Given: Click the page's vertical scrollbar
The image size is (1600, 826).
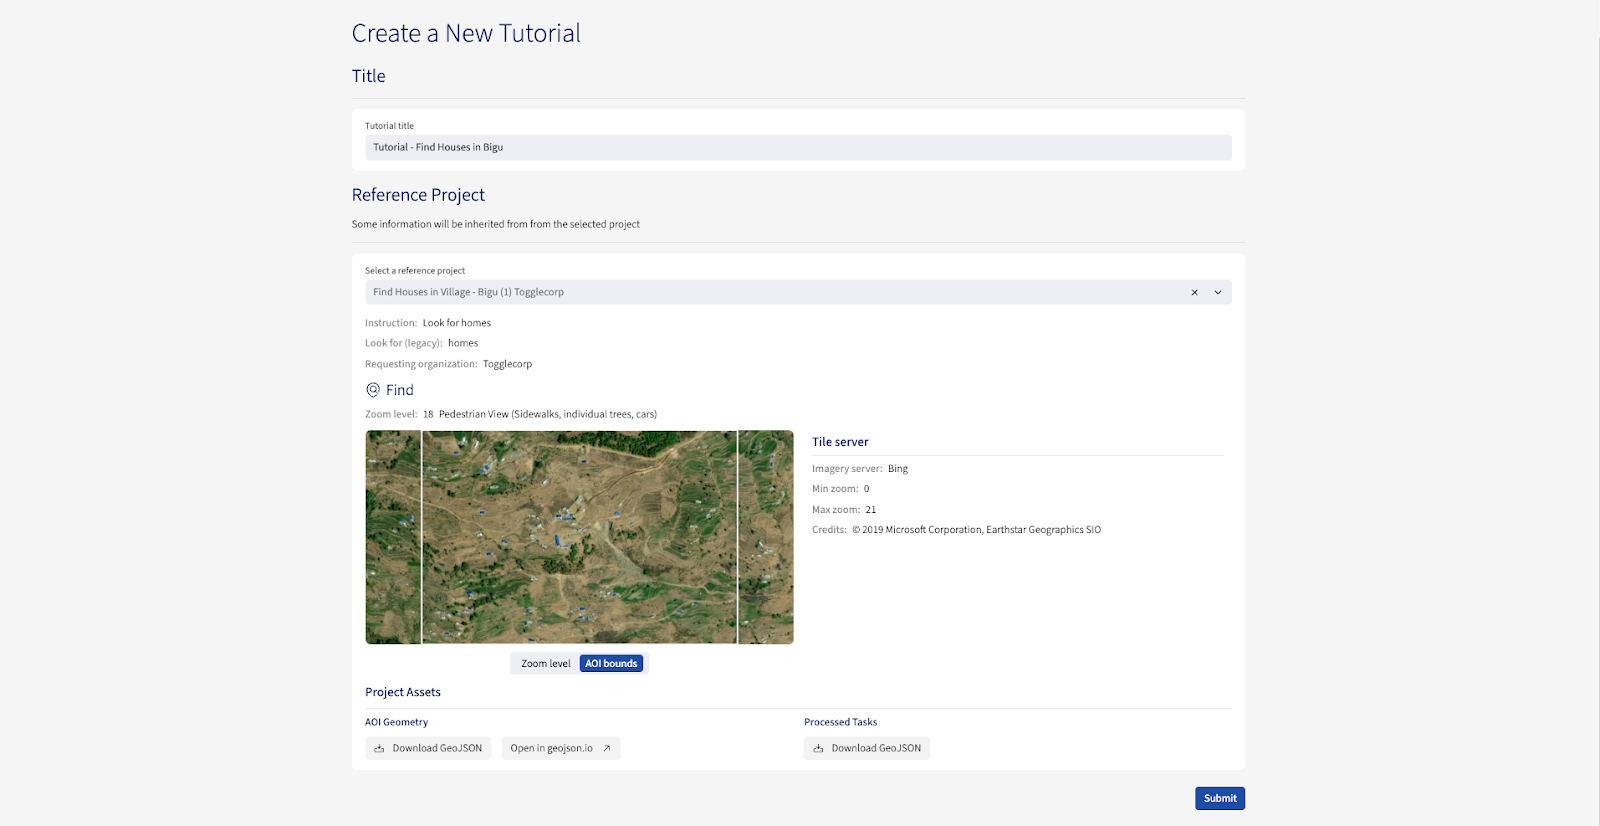Looking at the screenshot, I should [x=1596, y=400].
